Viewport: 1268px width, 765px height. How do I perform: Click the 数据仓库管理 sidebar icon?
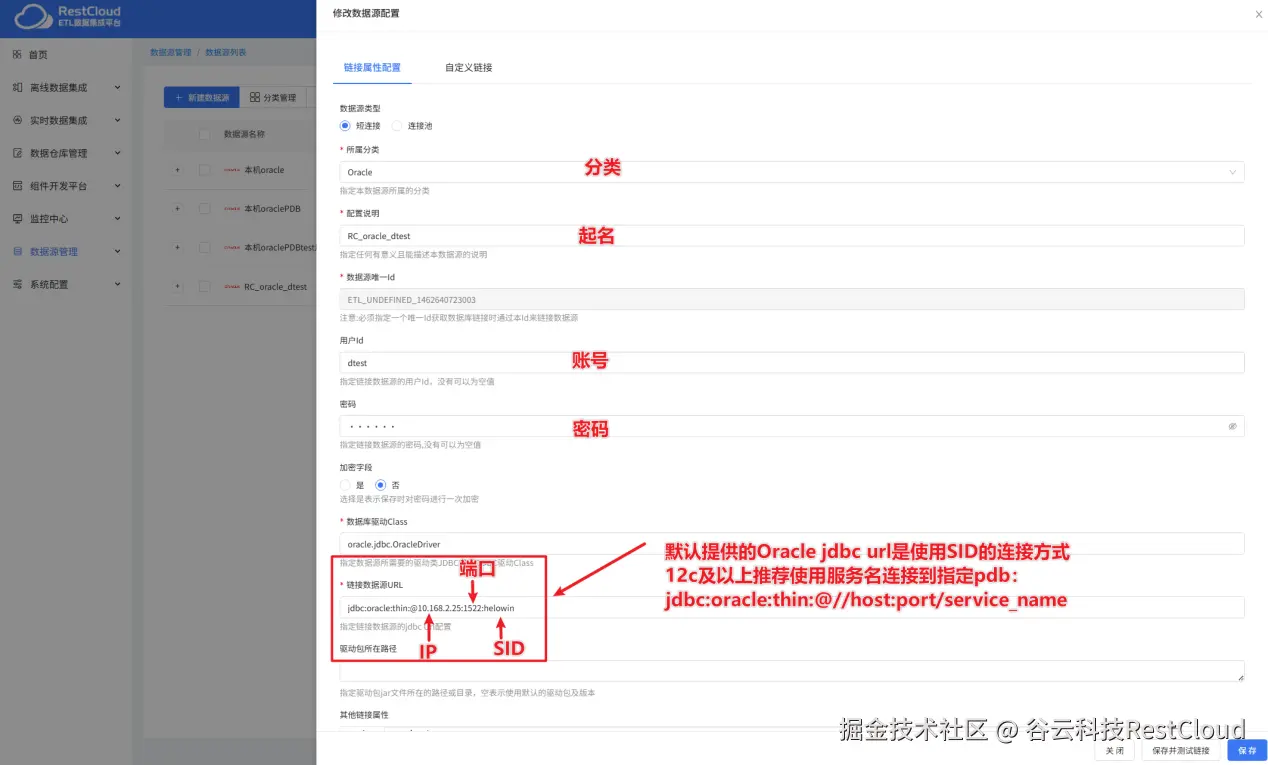[x=18, y=153]
